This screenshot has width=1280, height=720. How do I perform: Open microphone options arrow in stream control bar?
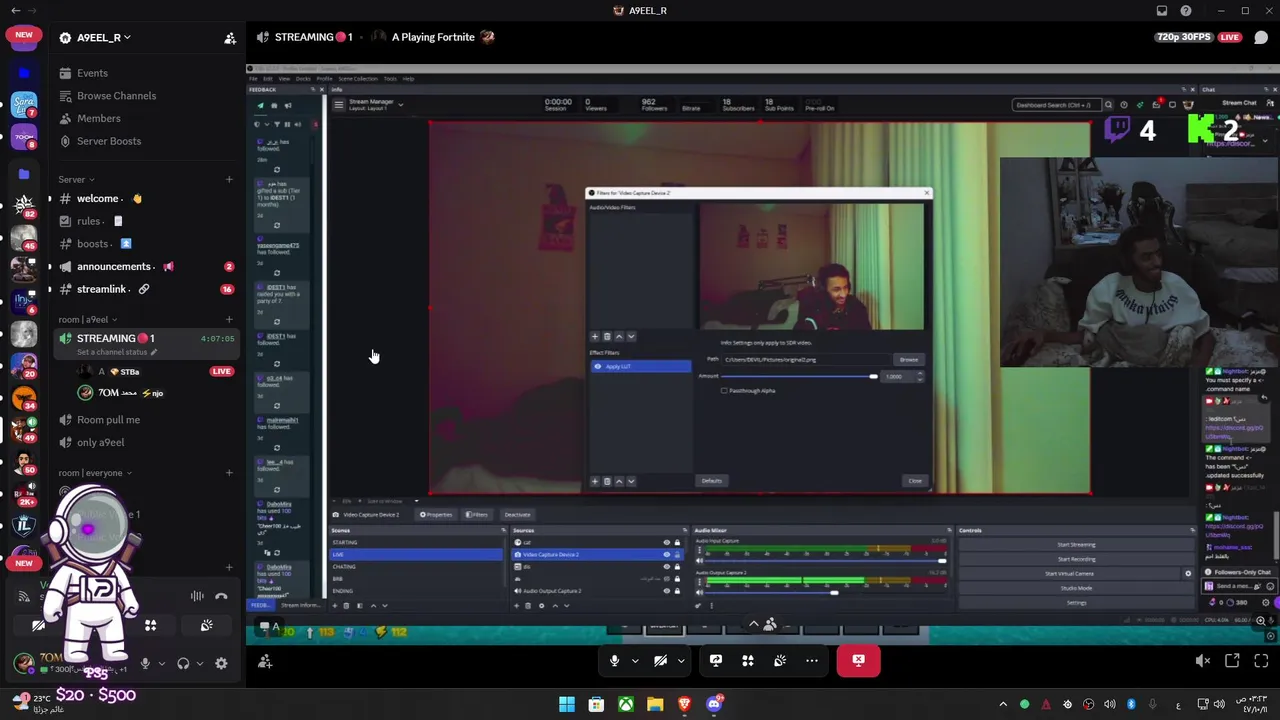(x=634, y=661)
